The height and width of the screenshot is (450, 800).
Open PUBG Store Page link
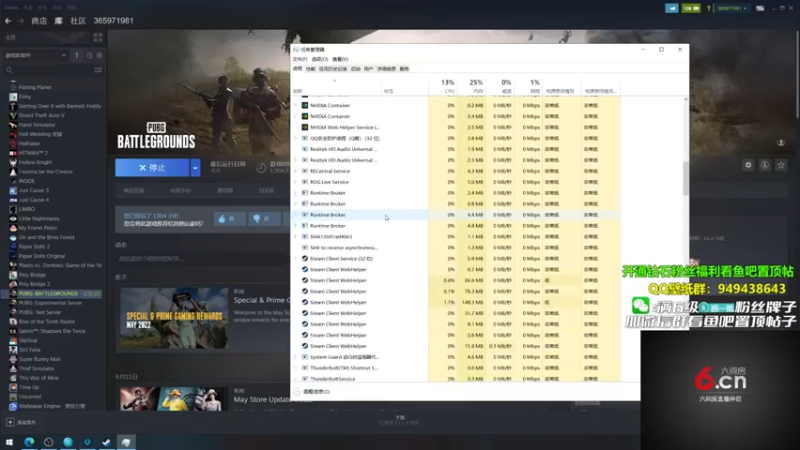(x=134, y=190)
